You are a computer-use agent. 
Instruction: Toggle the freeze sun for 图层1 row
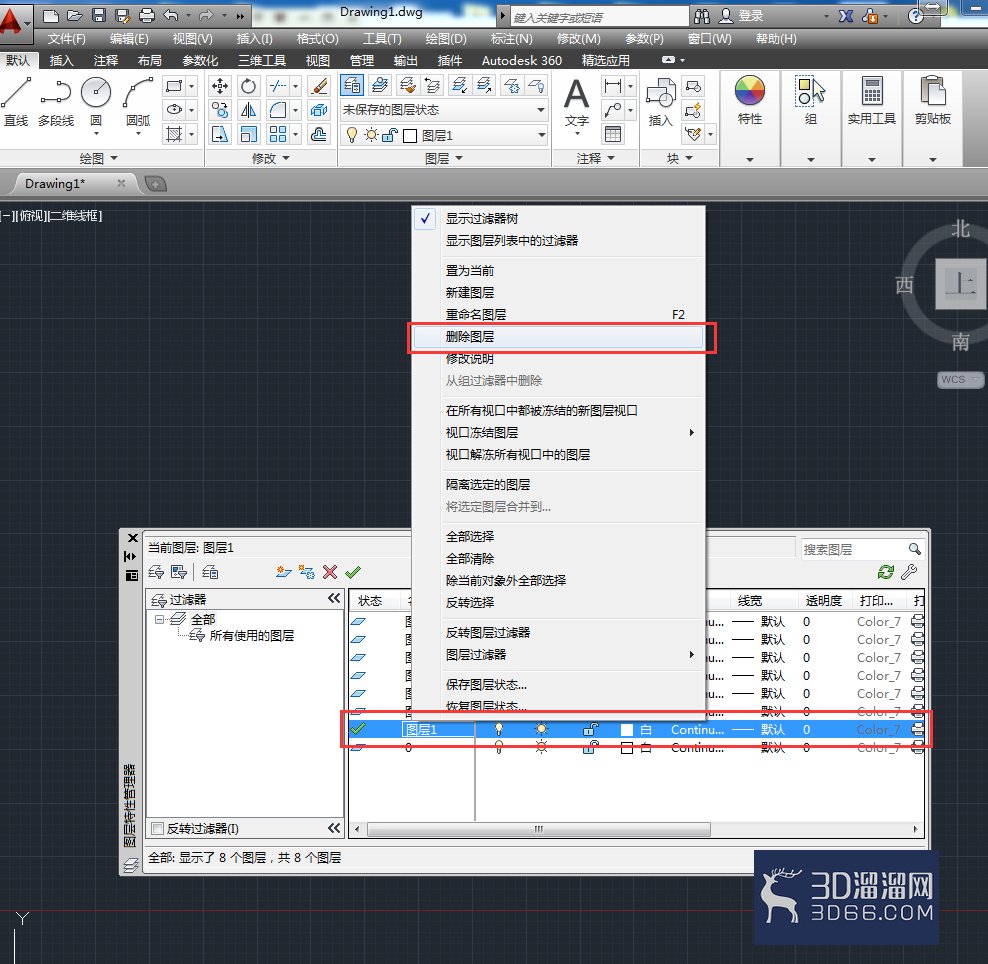click(x=541, y=730)
